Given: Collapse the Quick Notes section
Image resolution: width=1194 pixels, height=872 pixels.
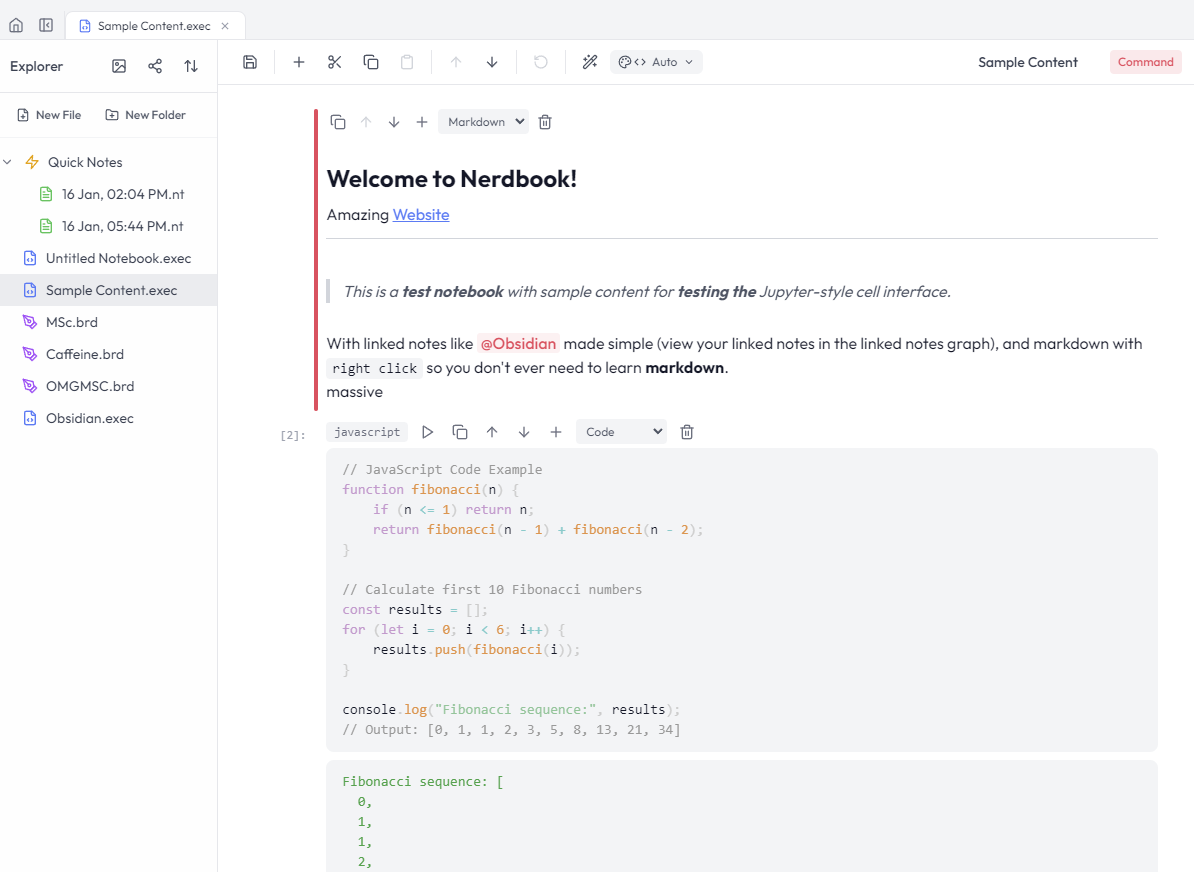Looking at the screenshot, I should point(8,162).
